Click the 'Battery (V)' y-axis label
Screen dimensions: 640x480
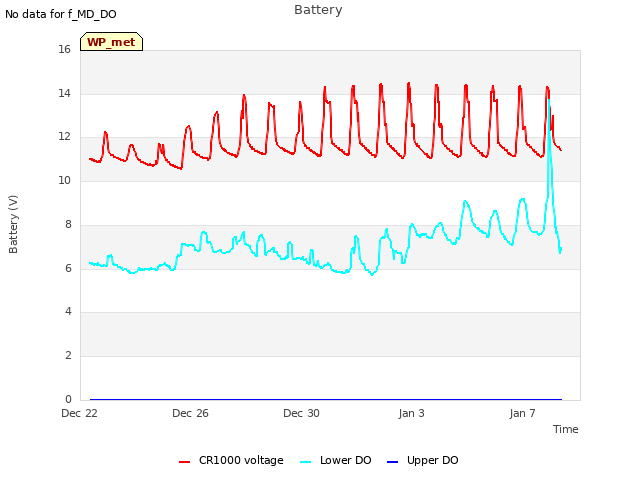(13, 224)
